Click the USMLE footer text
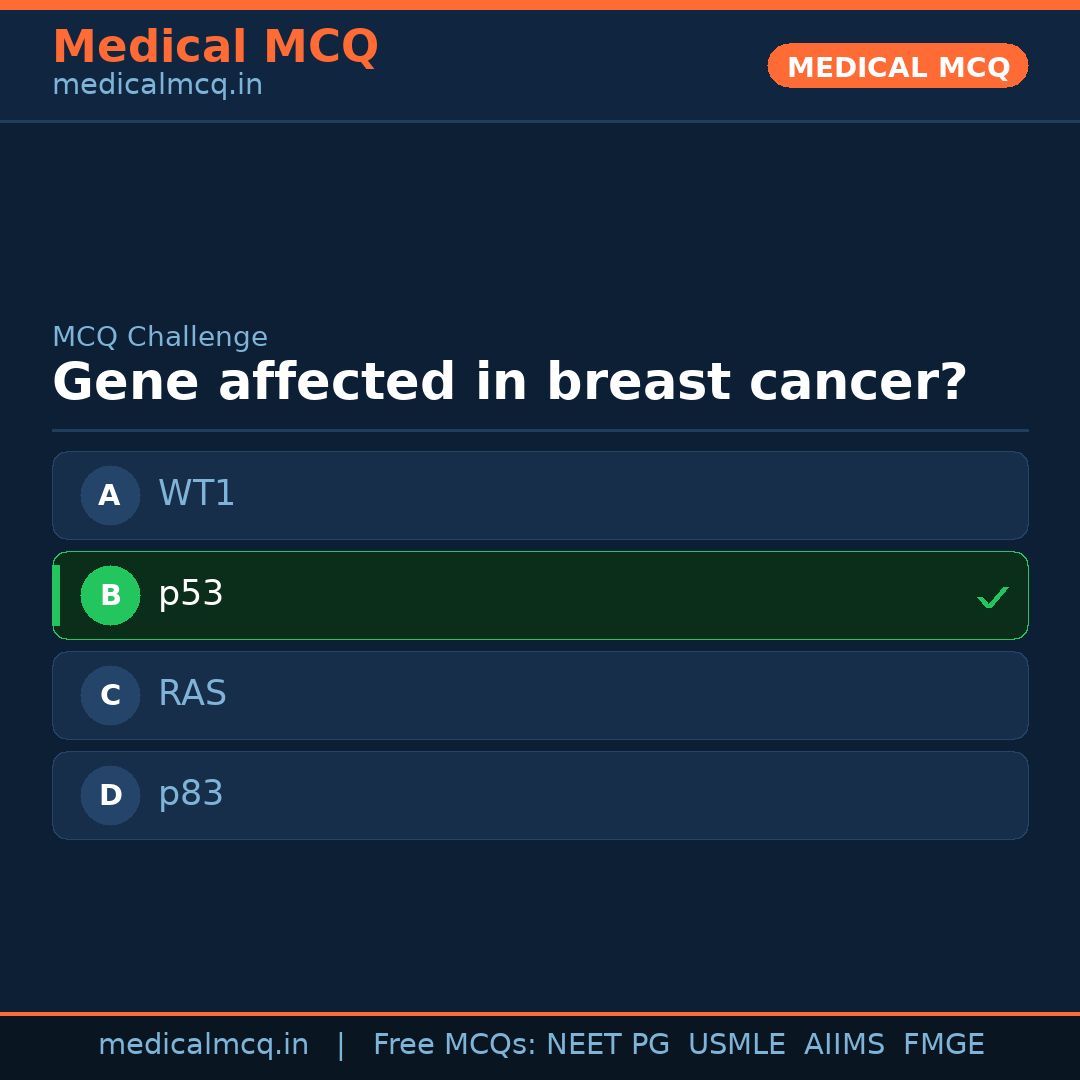1080x1080 pixels. click(x=736, y=1045)
